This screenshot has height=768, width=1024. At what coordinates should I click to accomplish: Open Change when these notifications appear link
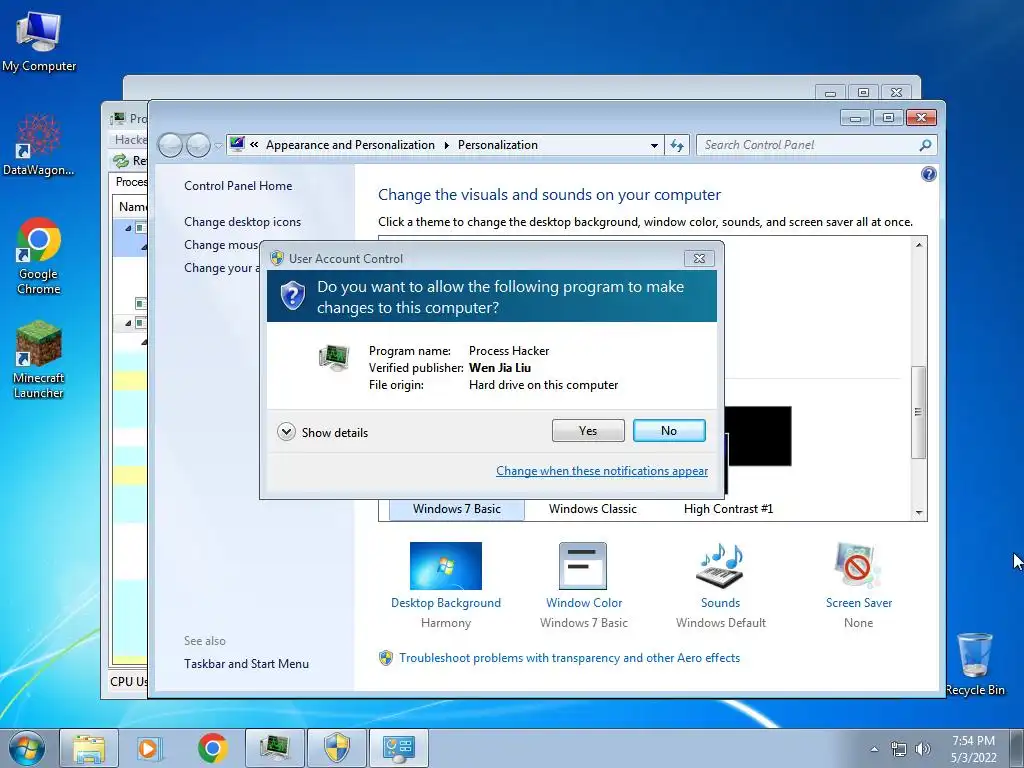coord(601,471)
